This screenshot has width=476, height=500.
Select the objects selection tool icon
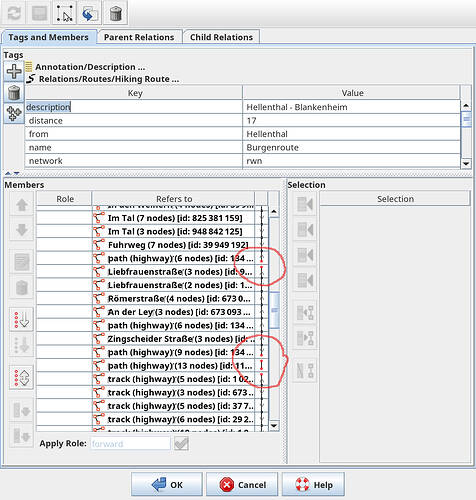[x=64, y=13]
